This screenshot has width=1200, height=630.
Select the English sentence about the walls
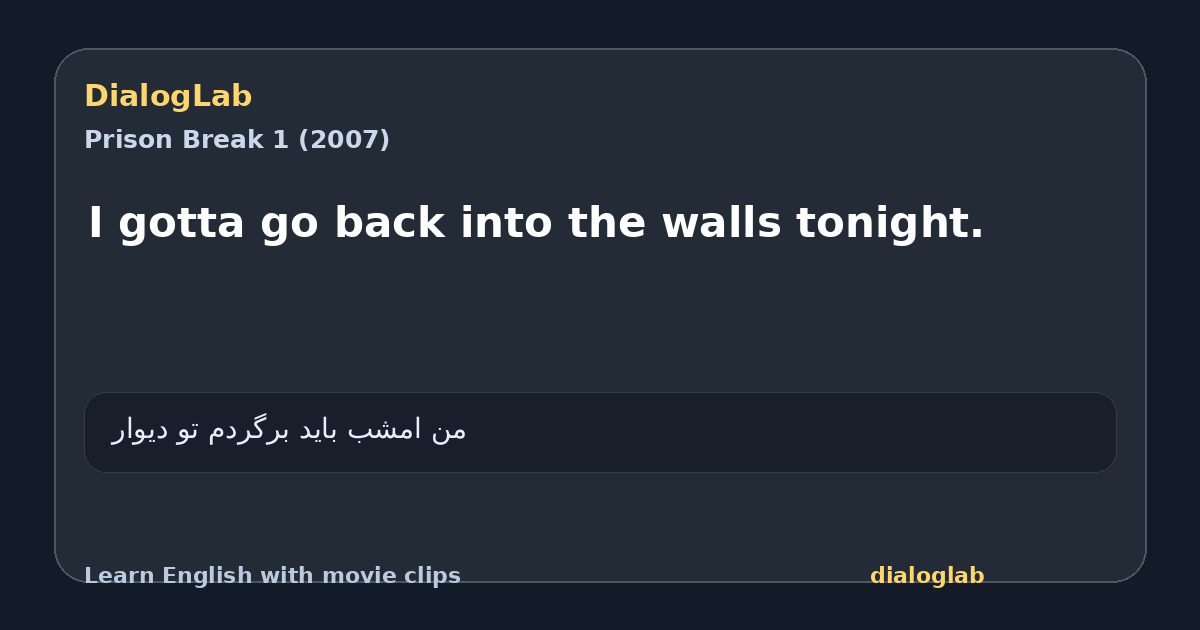click(536, 223)
